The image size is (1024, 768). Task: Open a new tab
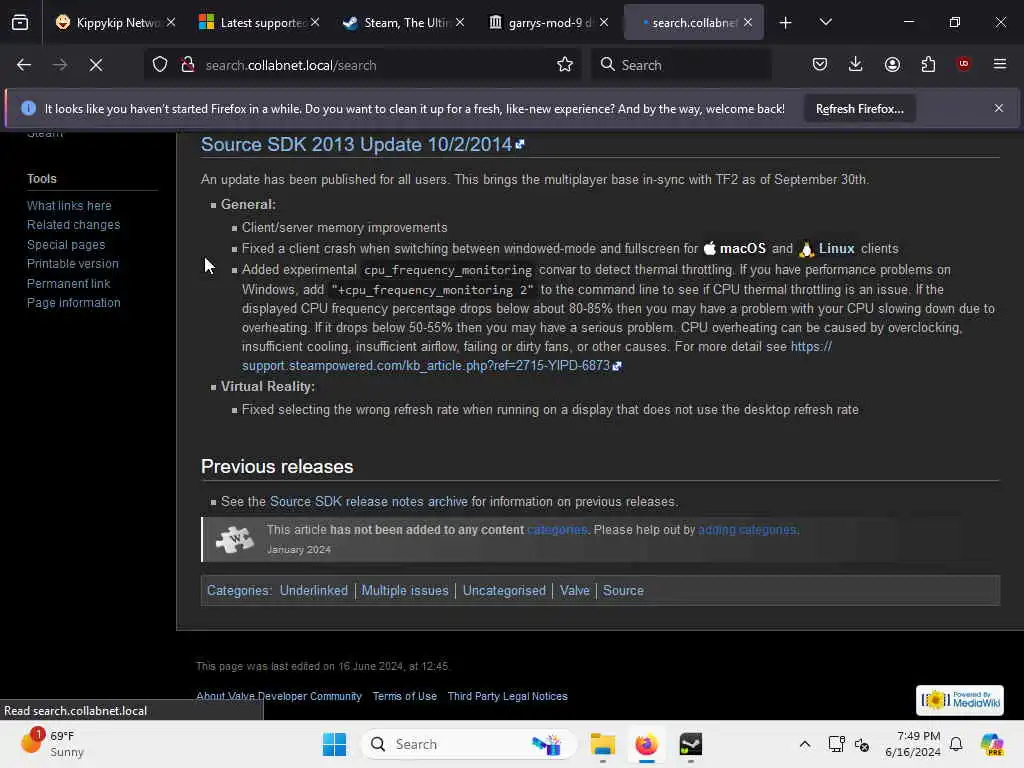(x=786, y=23)
